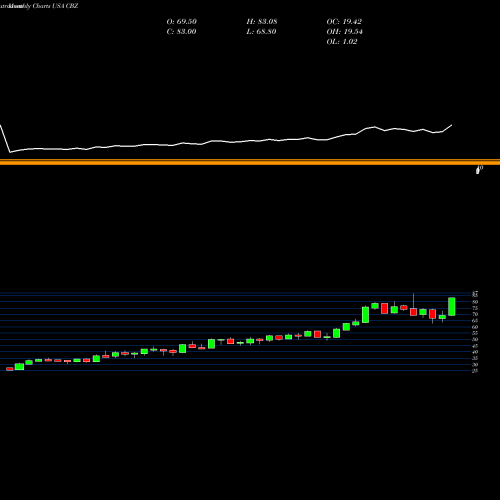Select the low value 'L: 68.80'
The height and width of the screenshot is (500, 500).
[x=261, y=32]
